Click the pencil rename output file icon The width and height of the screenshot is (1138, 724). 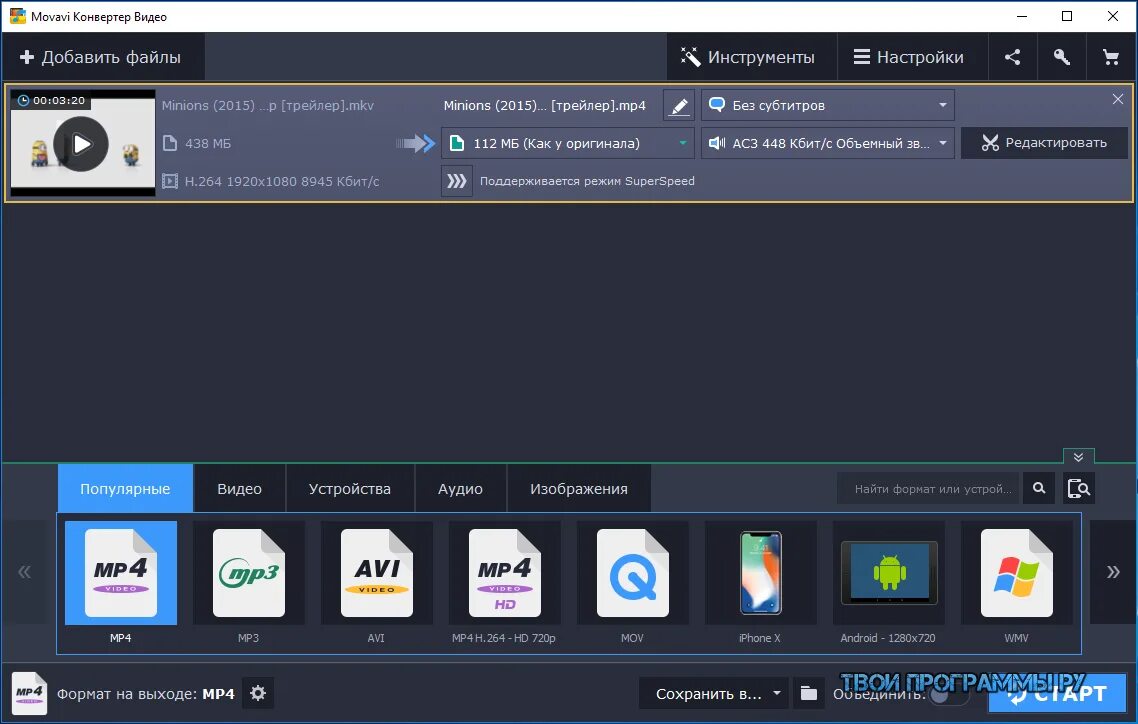679,106
